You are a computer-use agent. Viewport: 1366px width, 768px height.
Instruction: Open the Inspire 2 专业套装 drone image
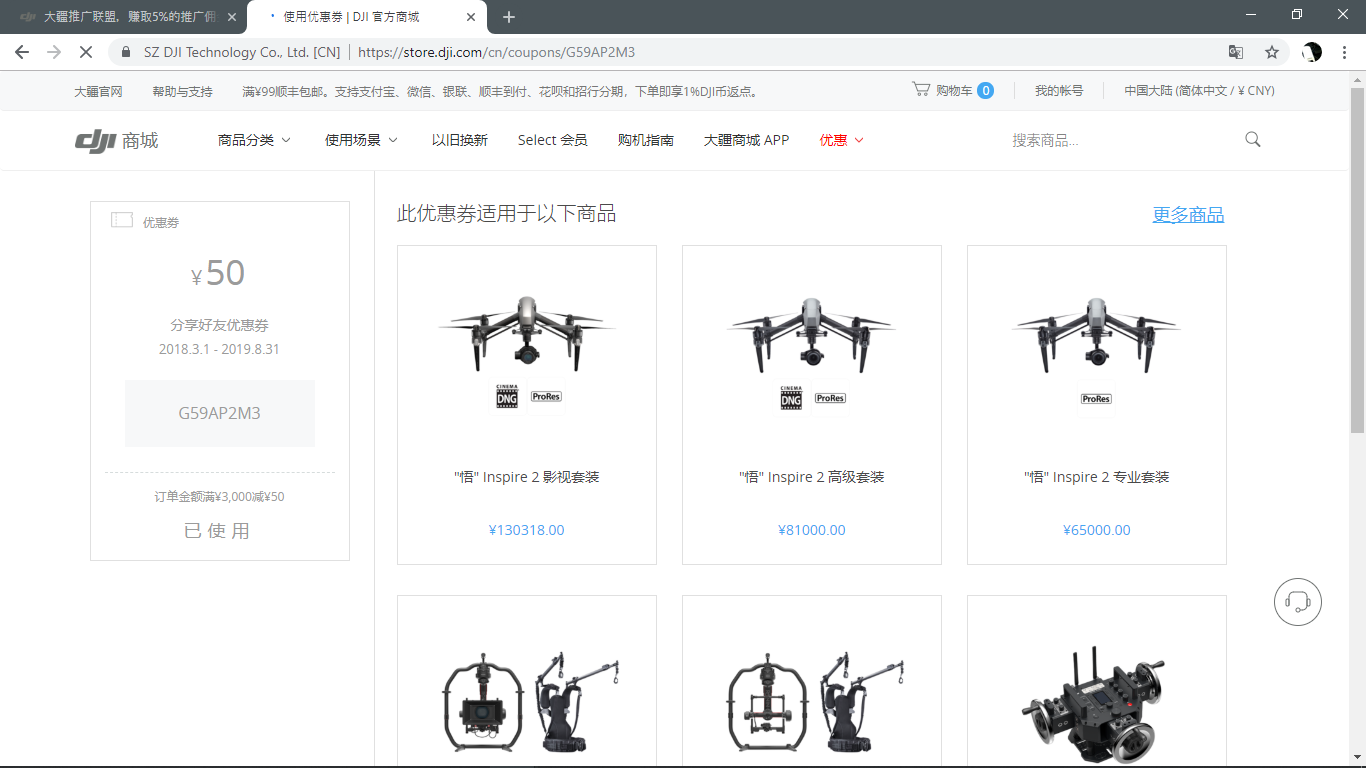[1097, 351]
